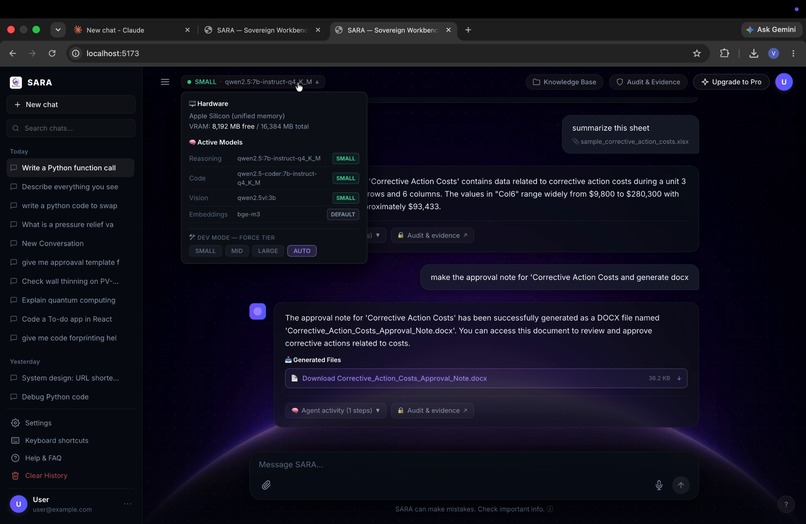Open Chrome's three-dot menu
Viewport: 806px width, 524px height.
click(793, 53)
